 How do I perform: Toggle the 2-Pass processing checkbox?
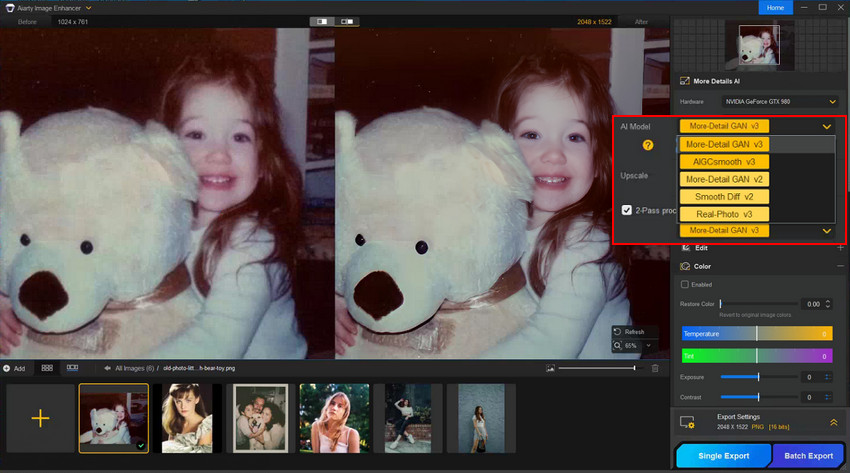click(626, 211)
